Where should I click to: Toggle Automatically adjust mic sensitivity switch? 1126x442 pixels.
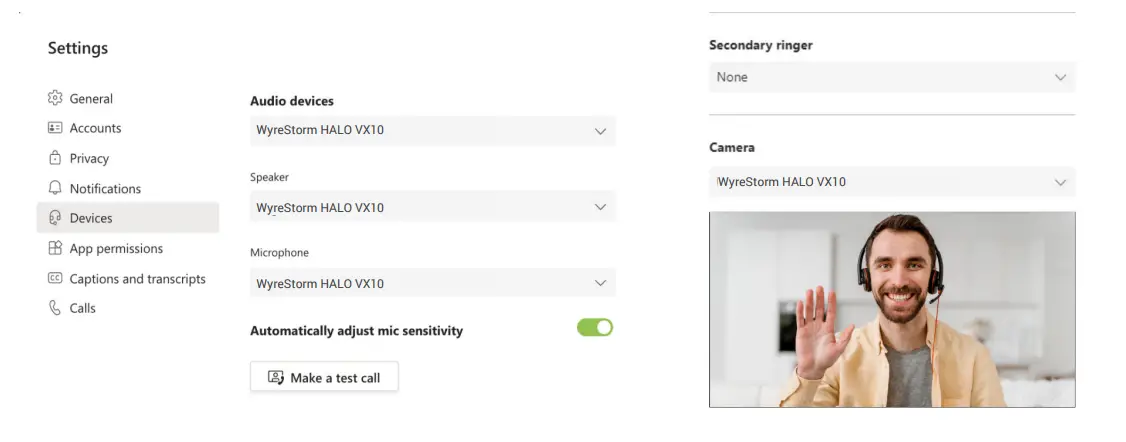pos(594,328)
